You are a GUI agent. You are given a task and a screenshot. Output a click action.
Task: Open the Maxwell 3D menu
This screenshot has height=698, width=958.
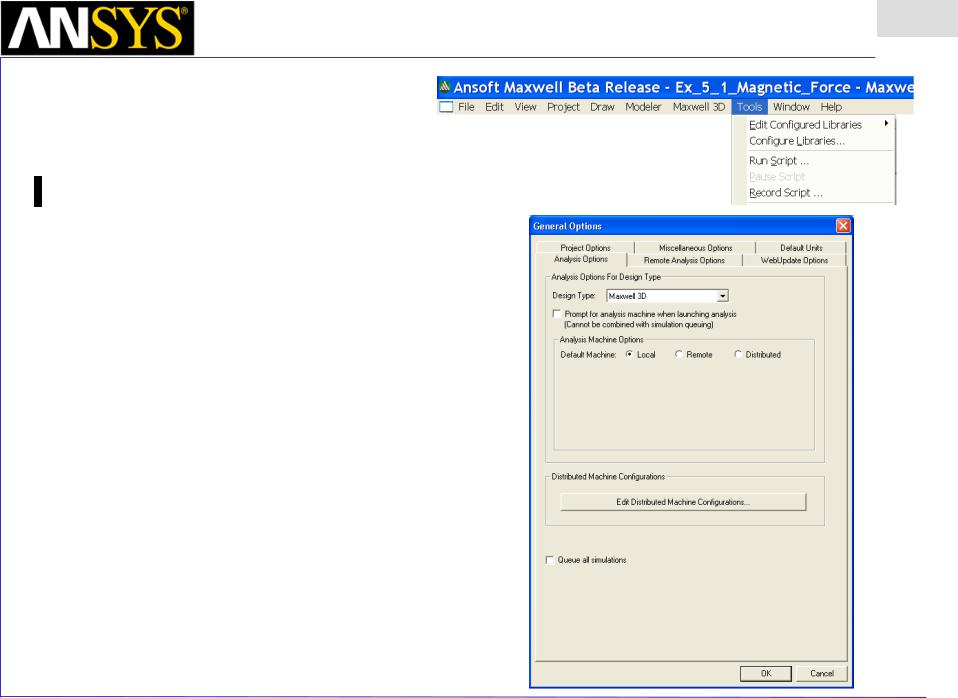[699, 107]
